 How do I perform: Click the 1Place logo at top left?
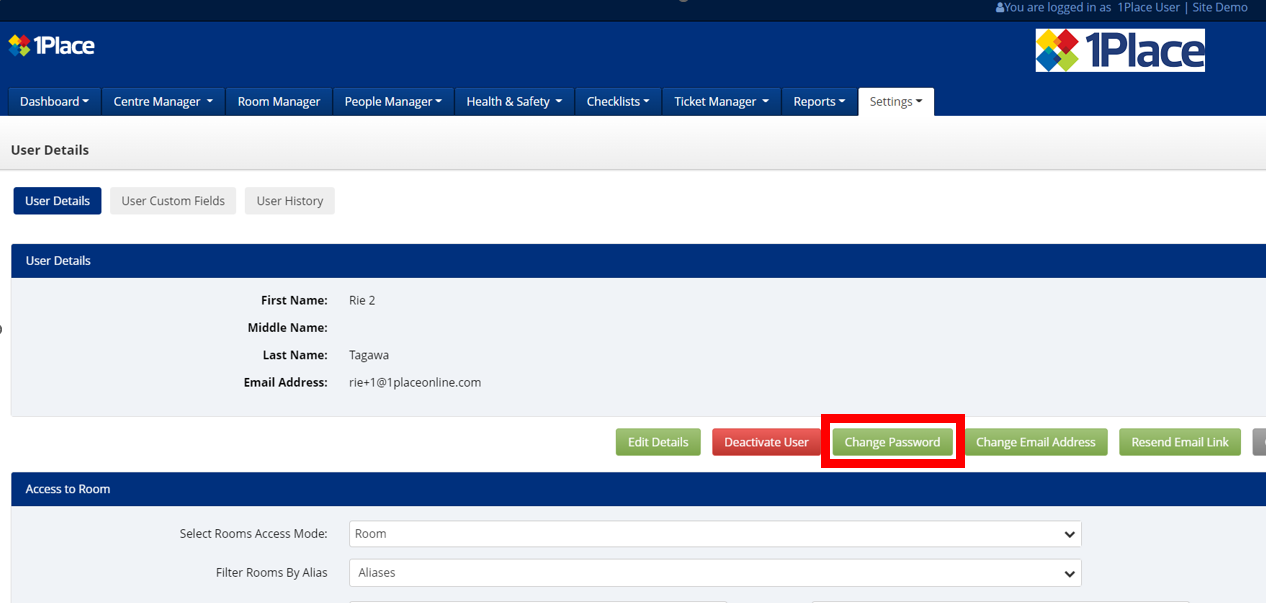tap(51, 45)
